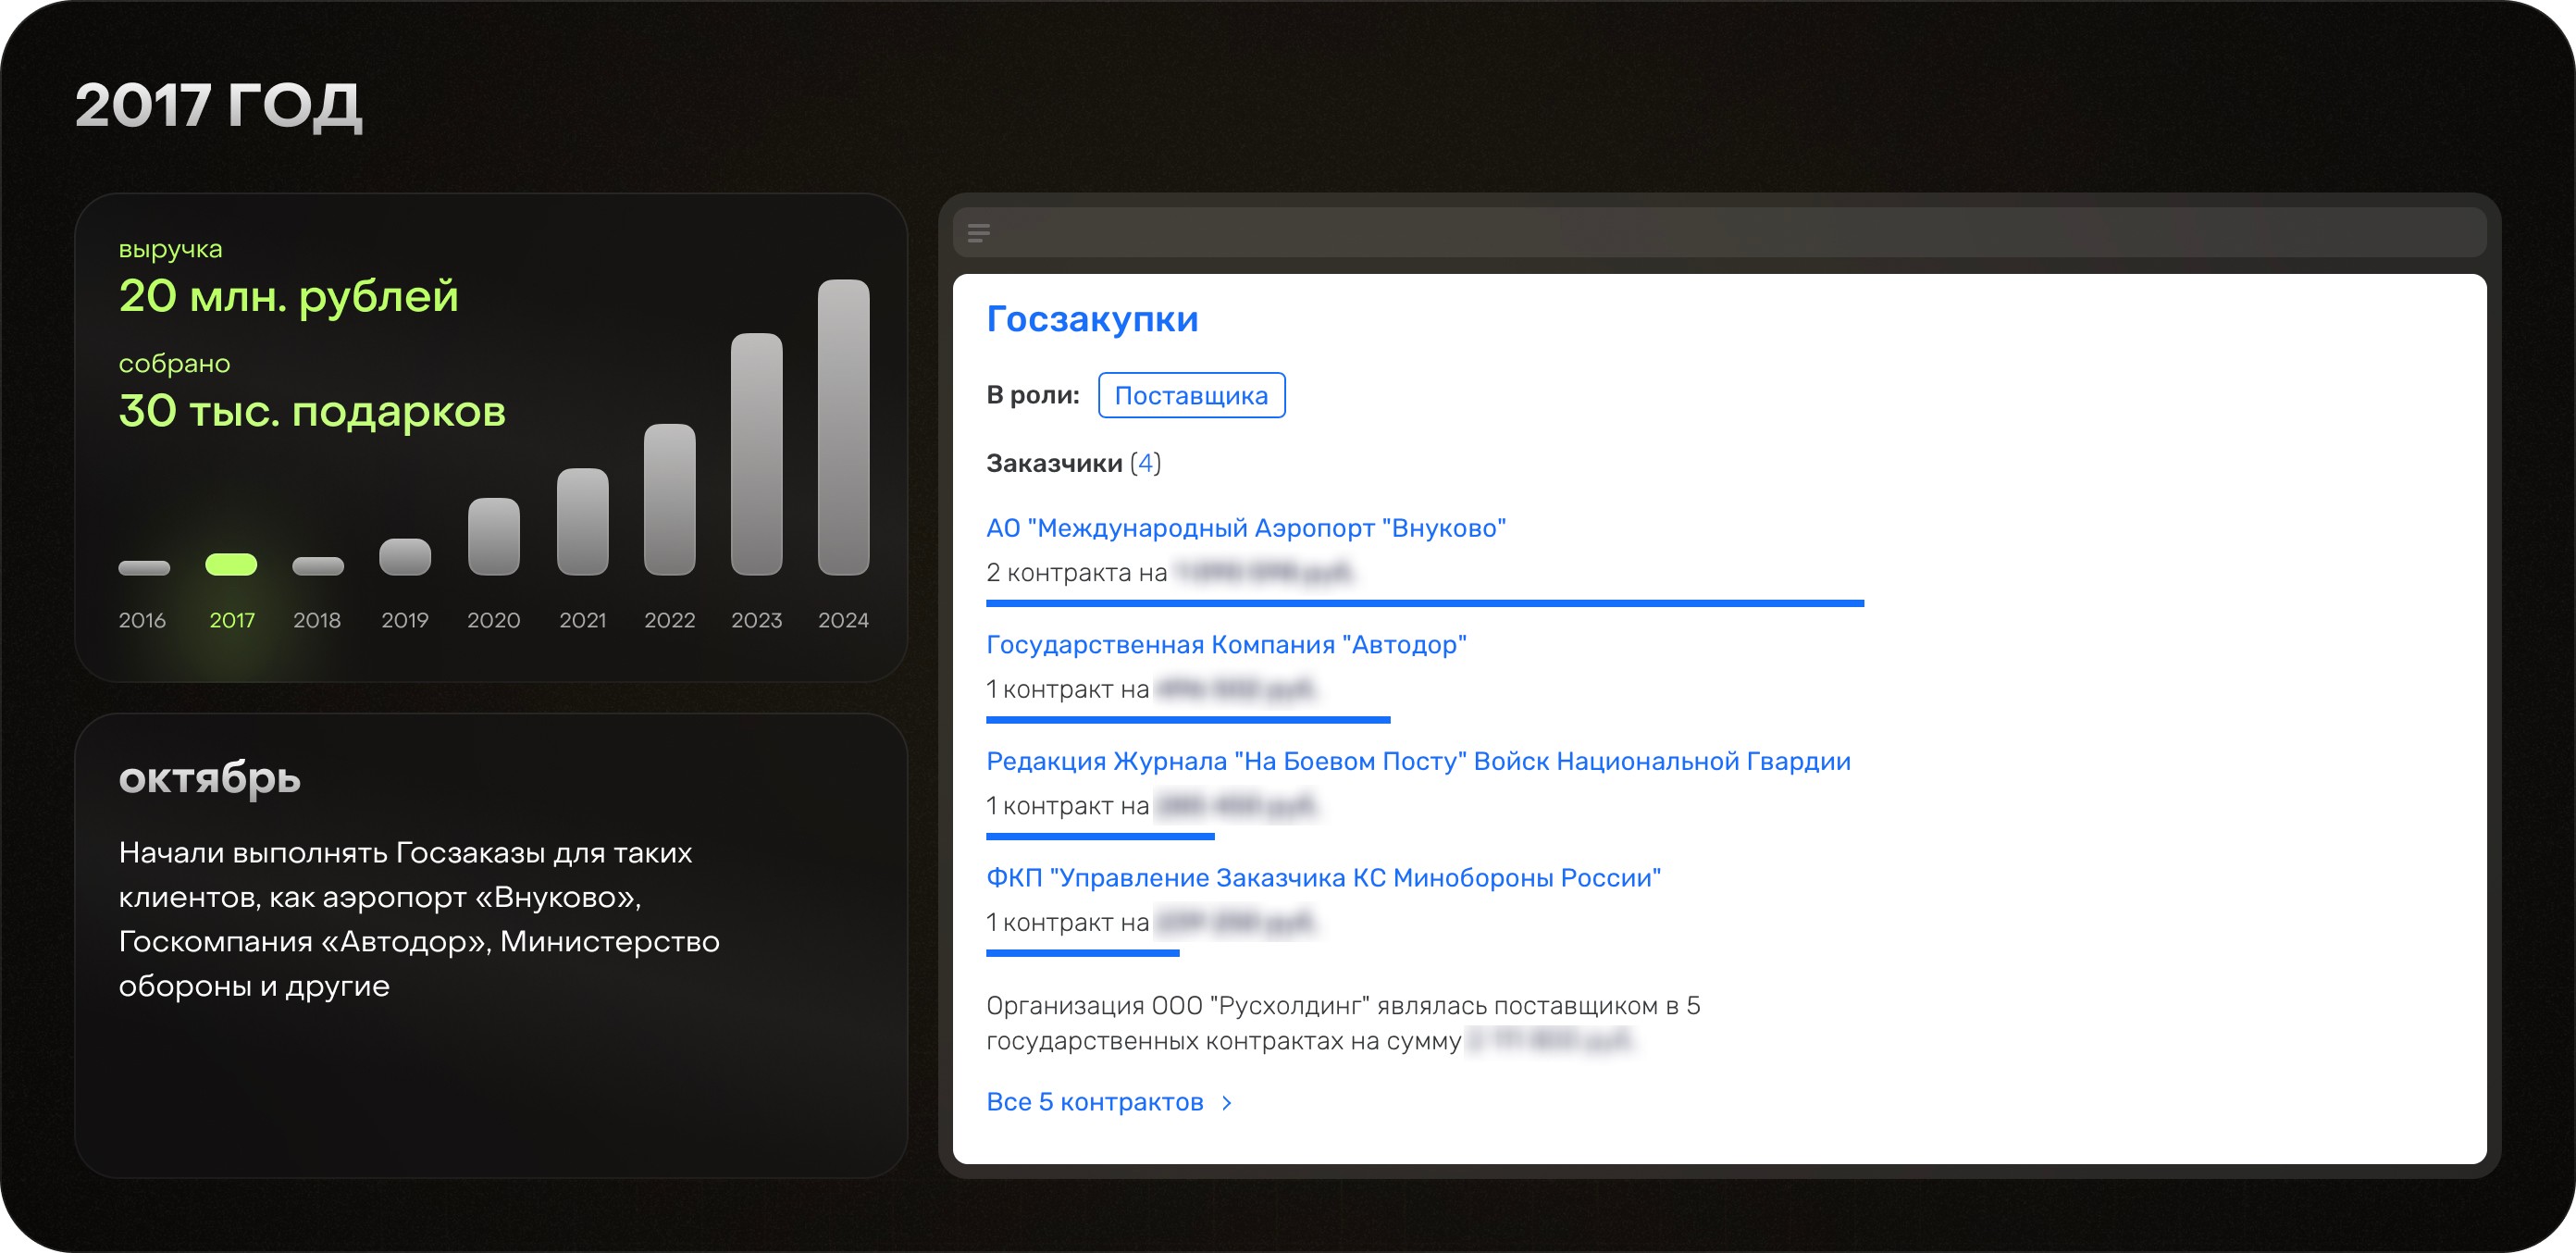Screen dimensions: 2576x1253
Task: Open АО Международный Аэропорт Внуково link
Action: click(x=1245, y=528)
